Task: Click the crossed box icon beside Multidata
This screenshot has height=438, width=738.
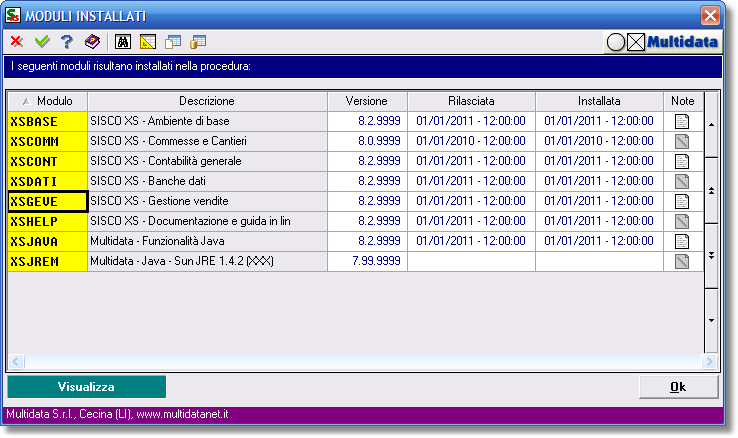Action: [x=636, y=42]
